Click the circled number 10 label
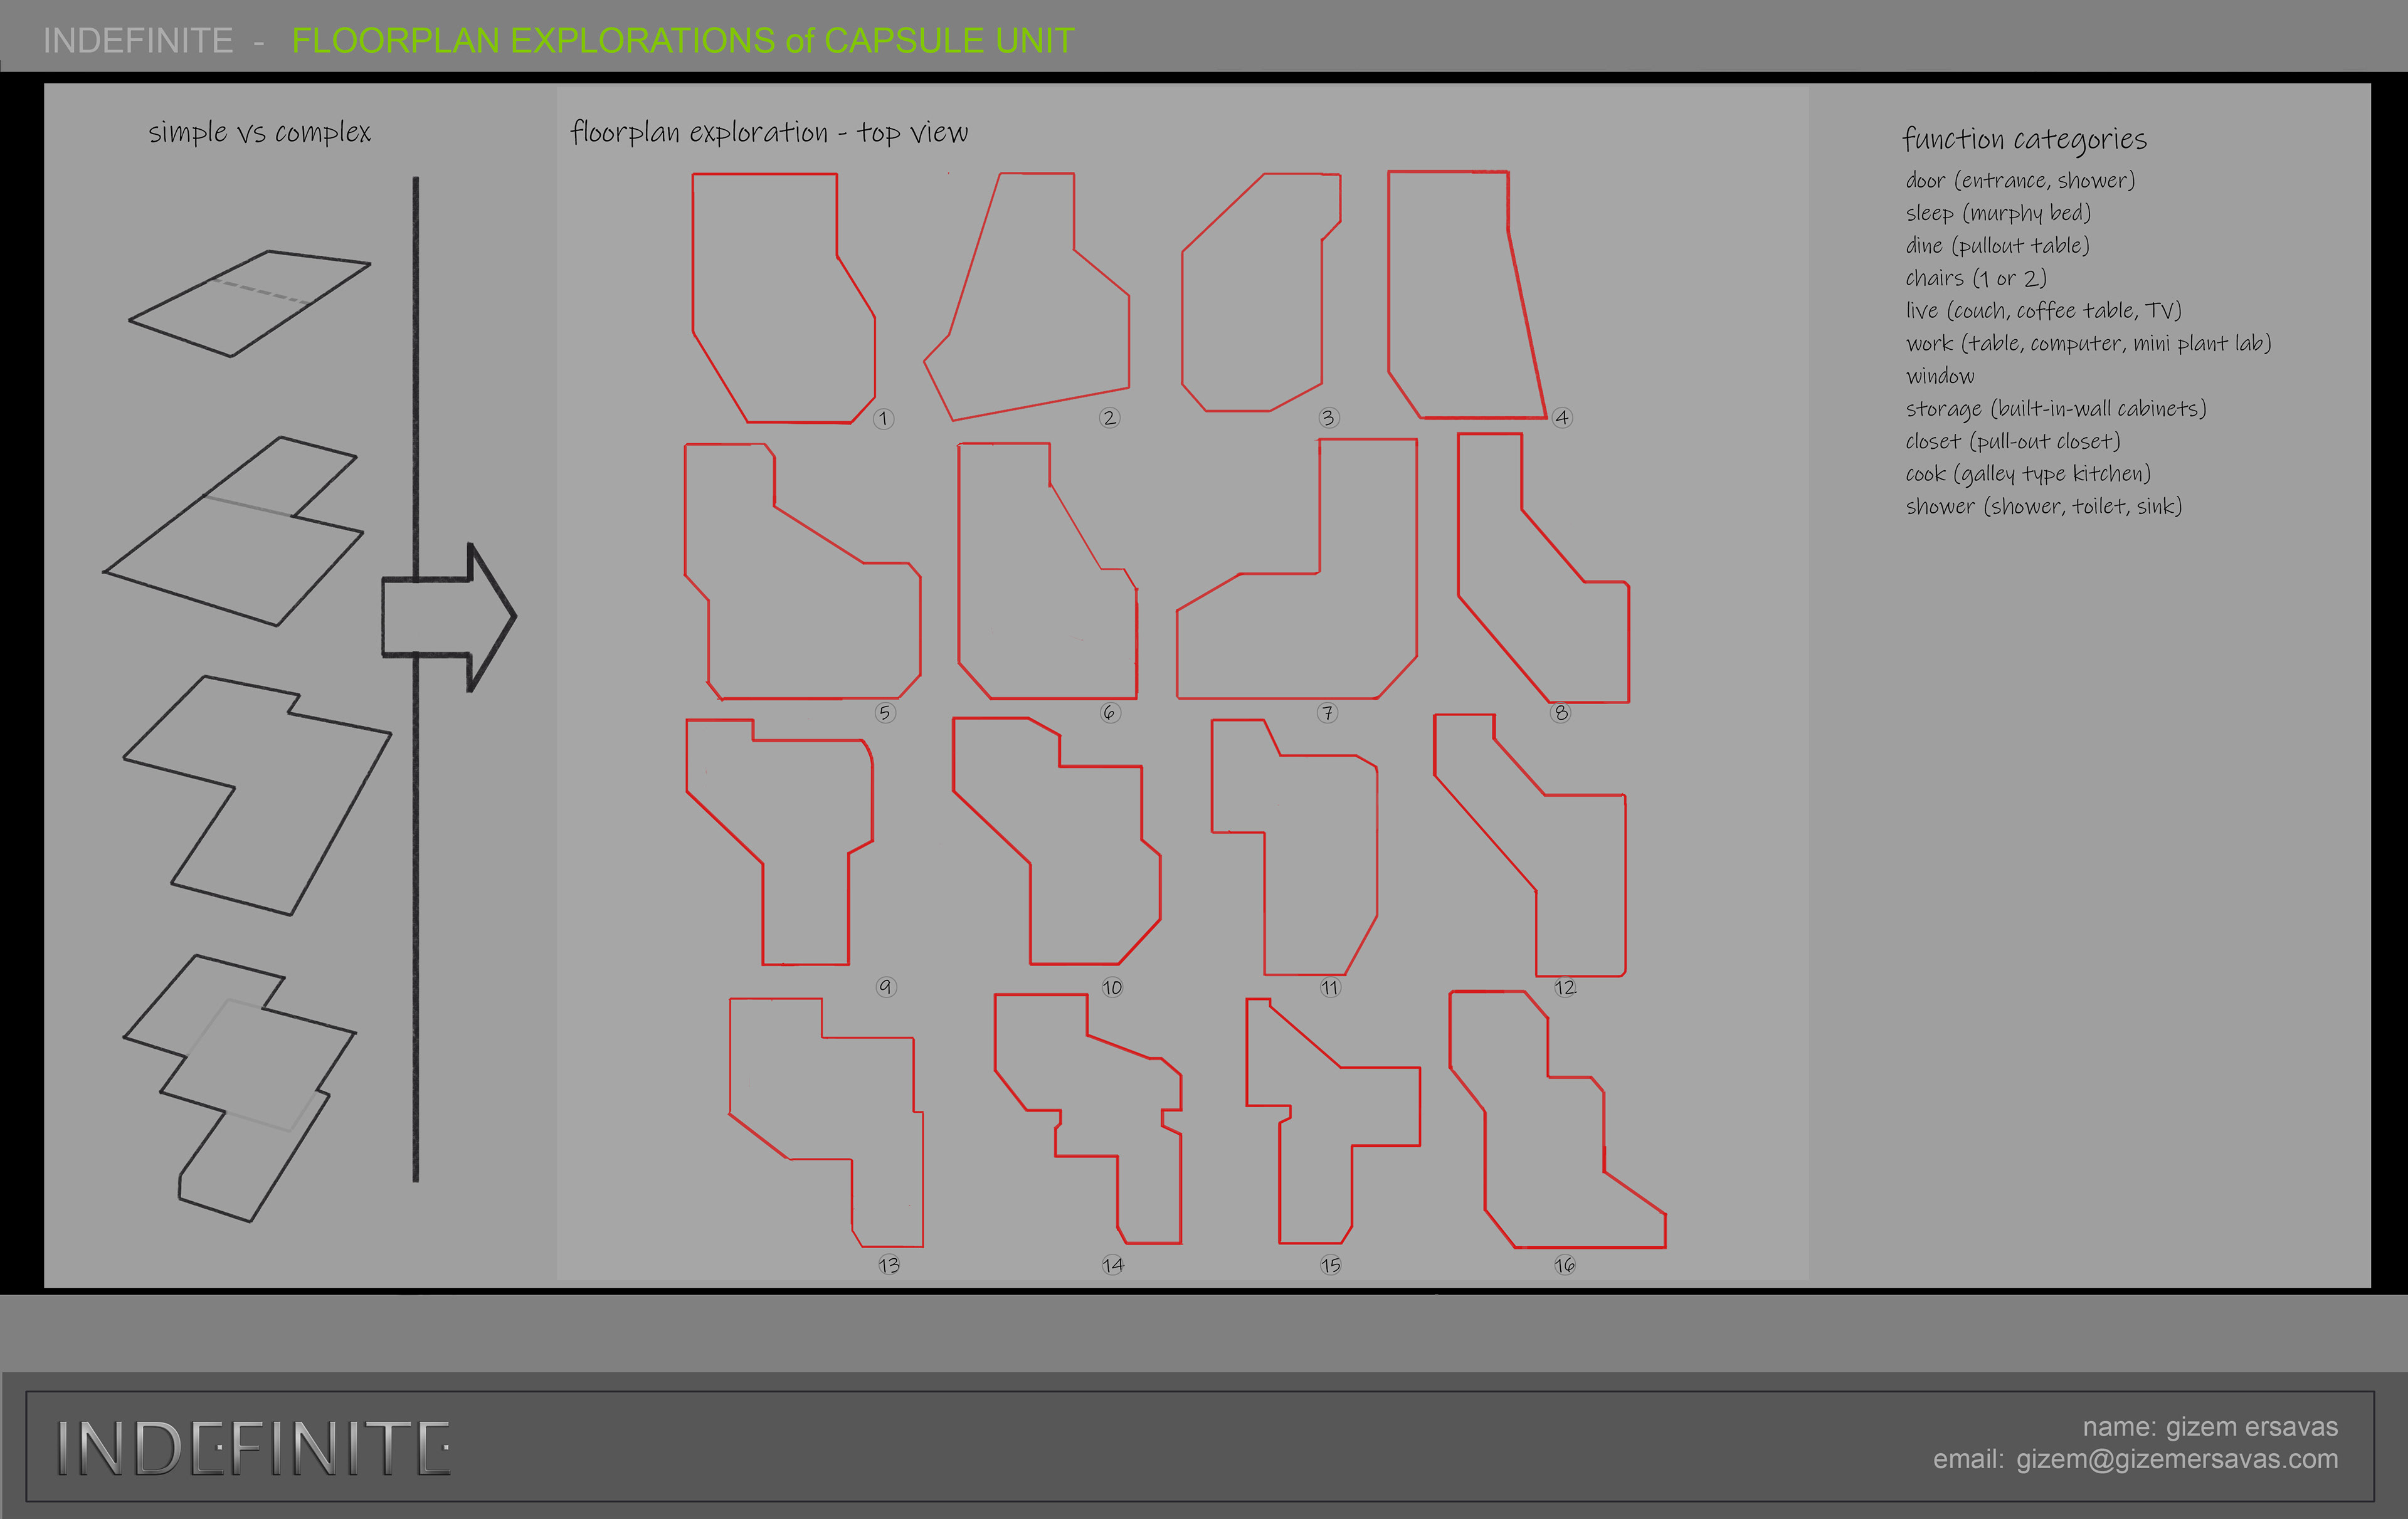 point(1112,988)
